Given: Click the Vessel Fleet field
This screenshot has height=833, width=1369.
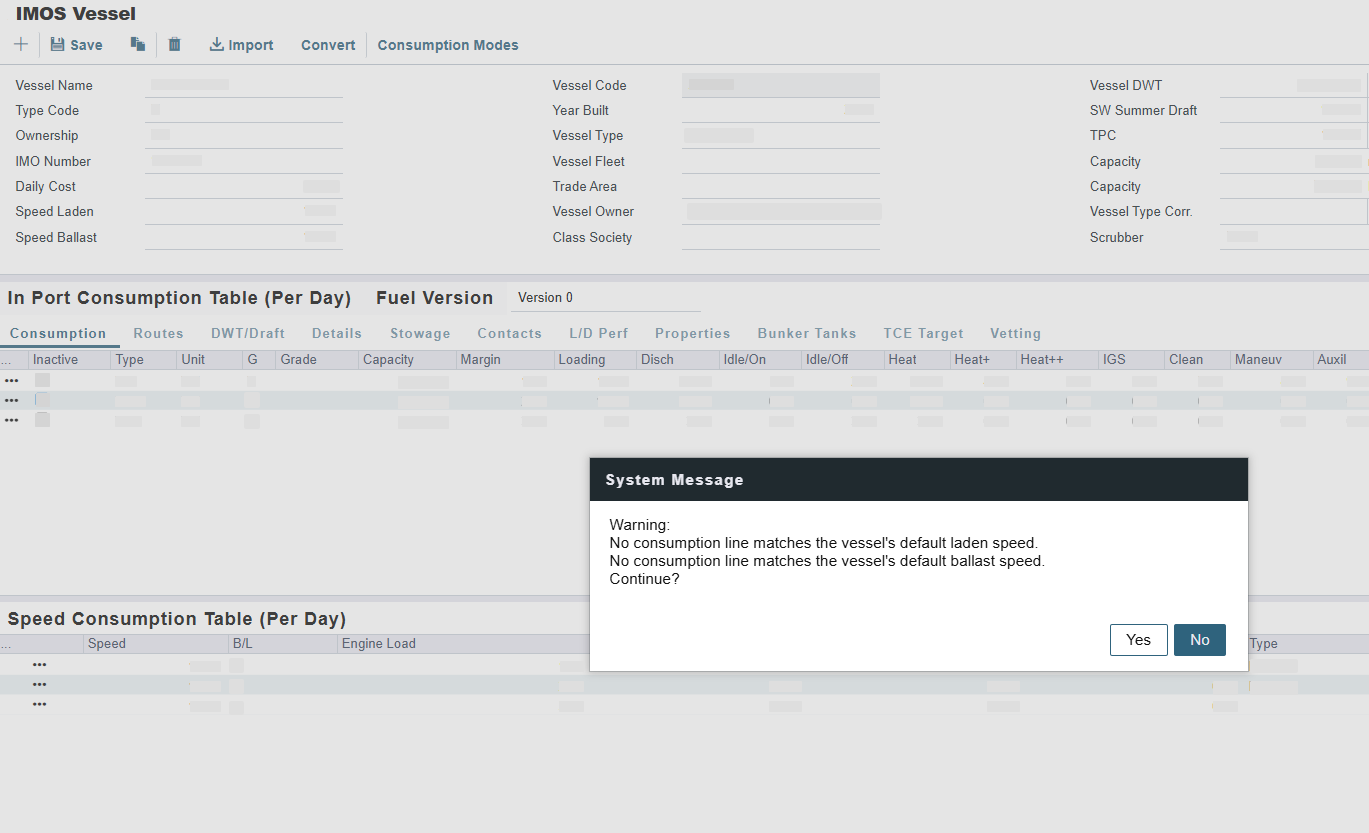Looking at the screenshot, I should (x=781, y=162).
